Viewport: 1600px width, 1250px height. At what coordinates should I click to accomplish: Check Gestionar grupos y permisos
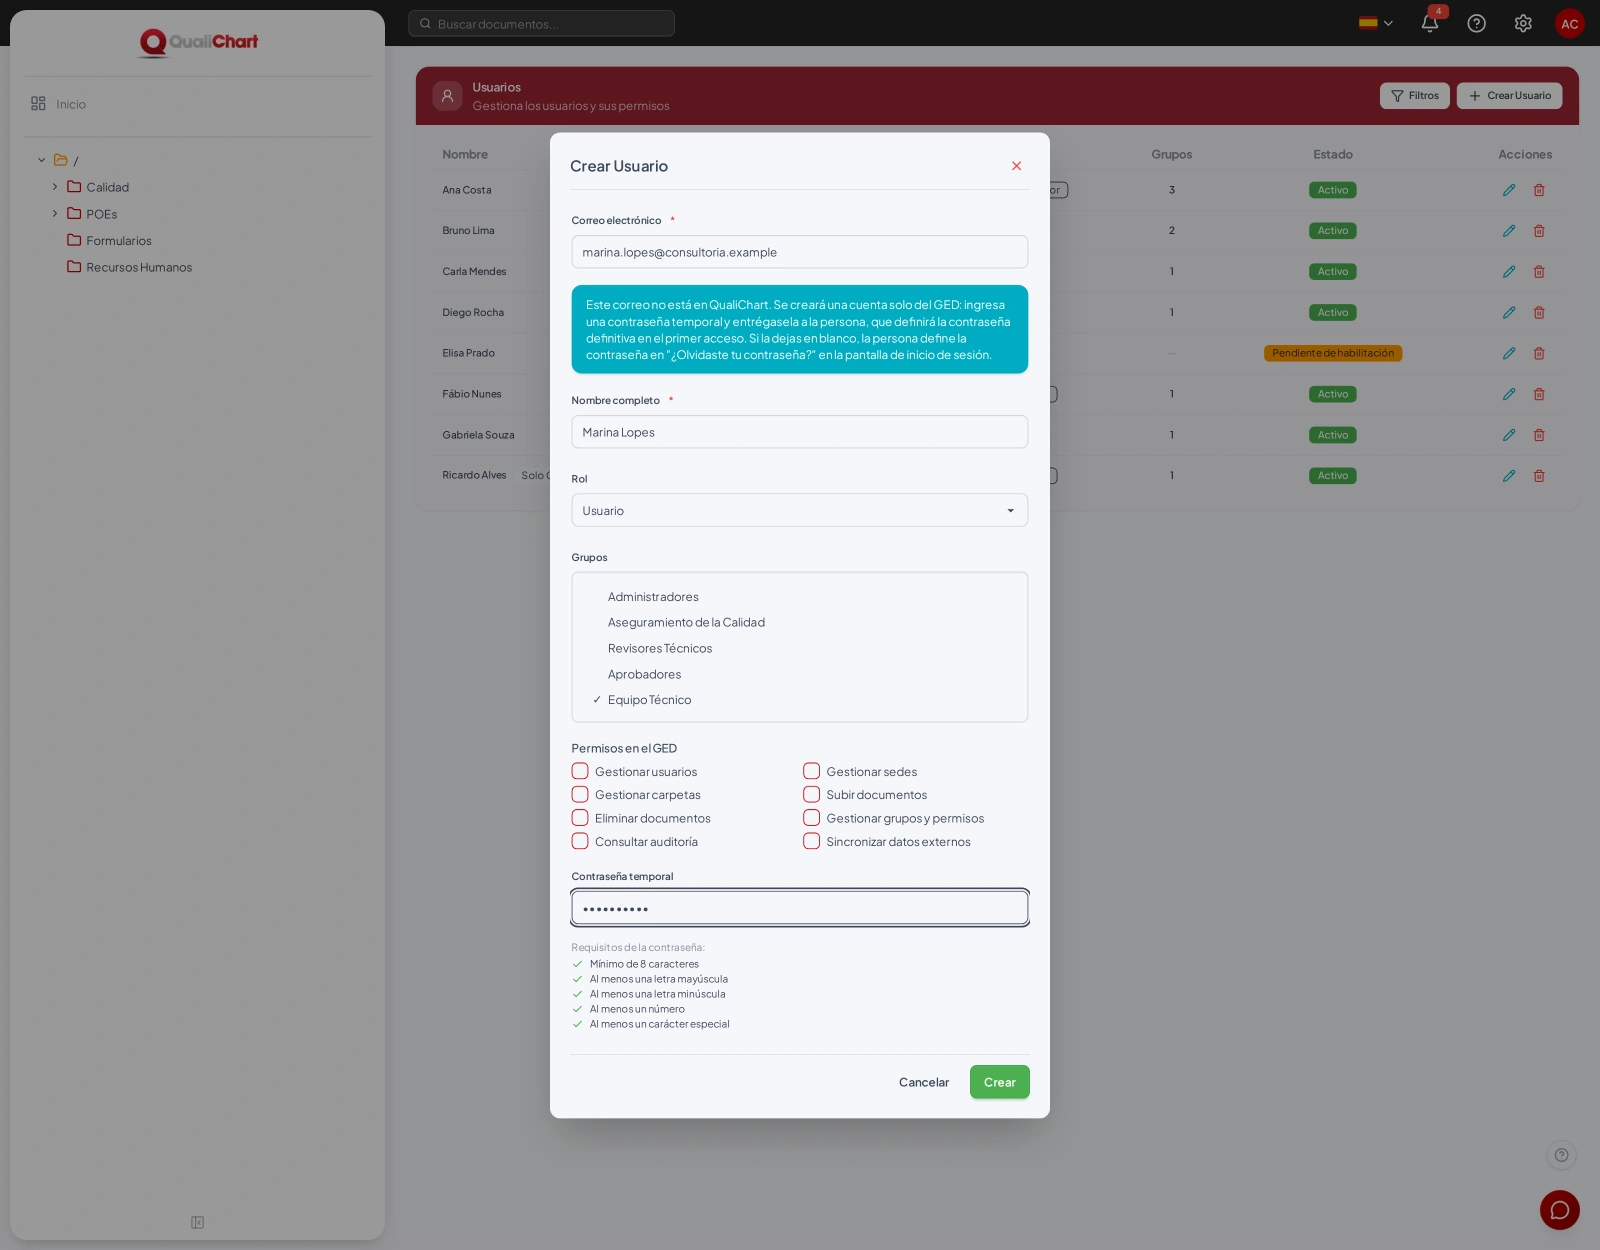pyautogui.click(x=812, y=818)
